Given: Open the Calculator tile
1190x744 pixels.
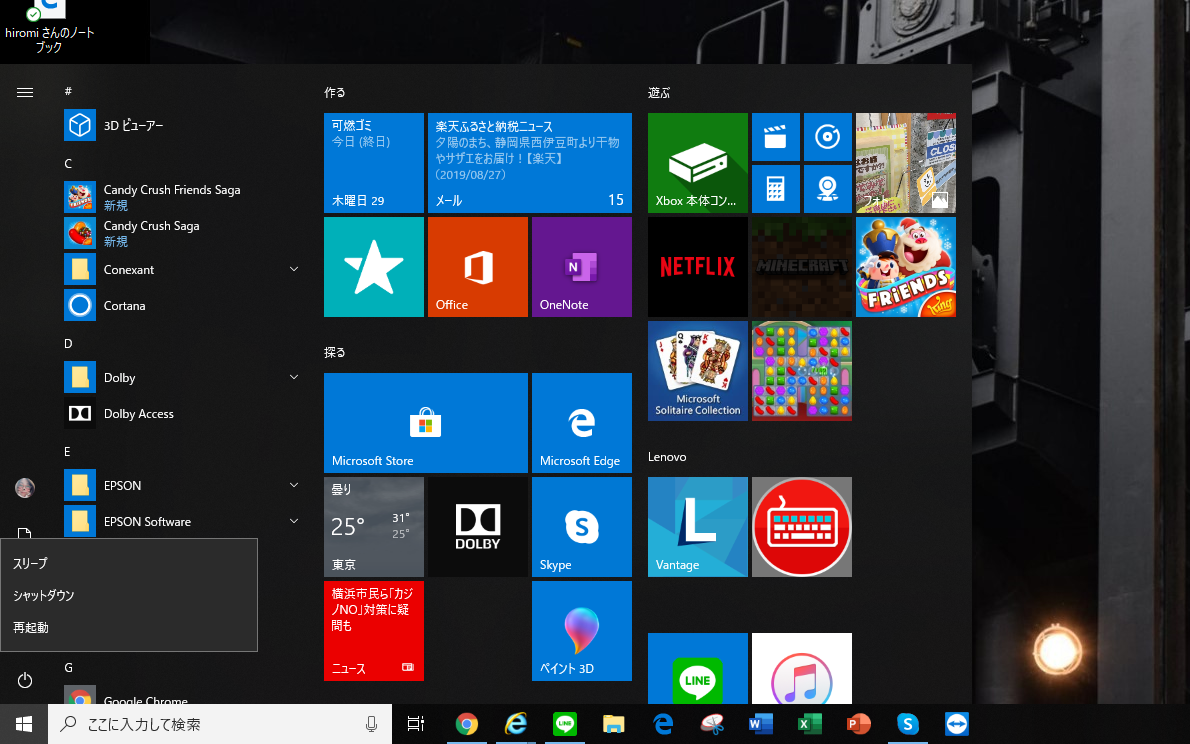Looking at the screenshot, I should [x=776, y=189].
